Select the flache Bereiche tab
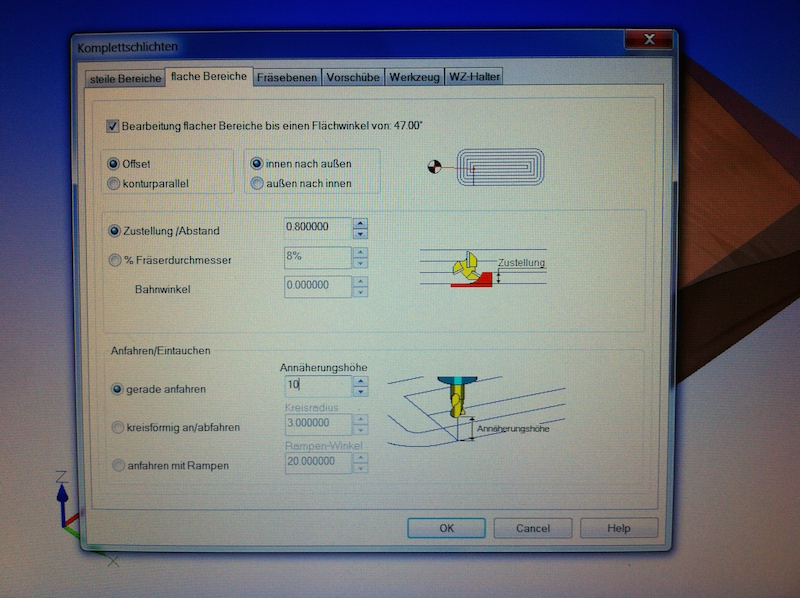The width and height of the screenshot is (800, 598). click(209, 77)
